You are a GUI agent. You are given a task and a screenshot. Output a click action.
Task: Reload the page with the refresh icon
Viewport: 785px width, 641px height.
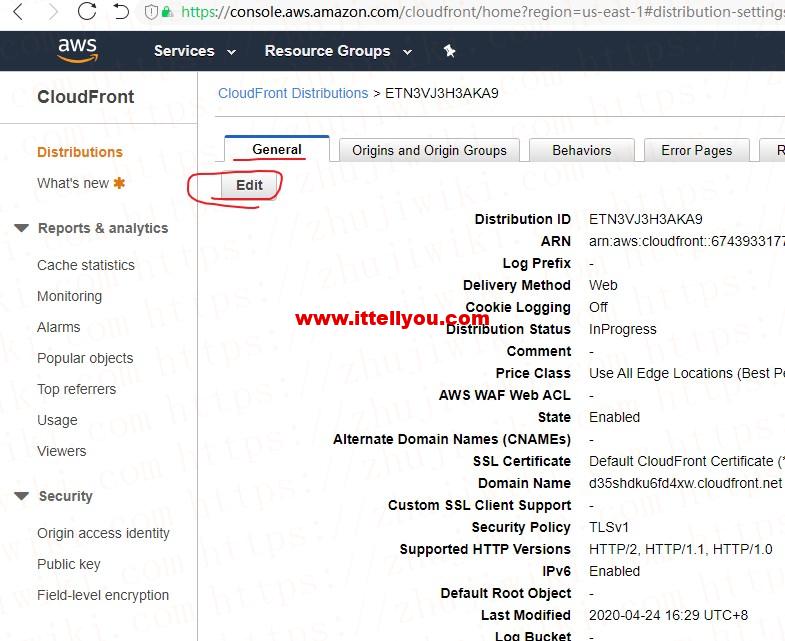(x=87, y=11)
